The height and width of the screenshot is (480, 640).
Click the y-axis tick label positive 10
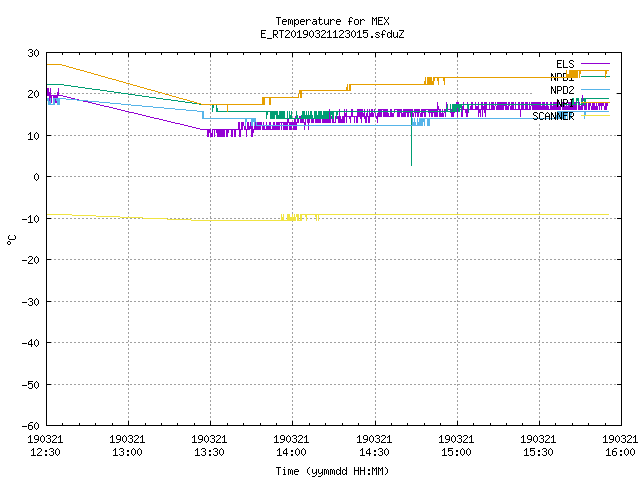point(33,136)
